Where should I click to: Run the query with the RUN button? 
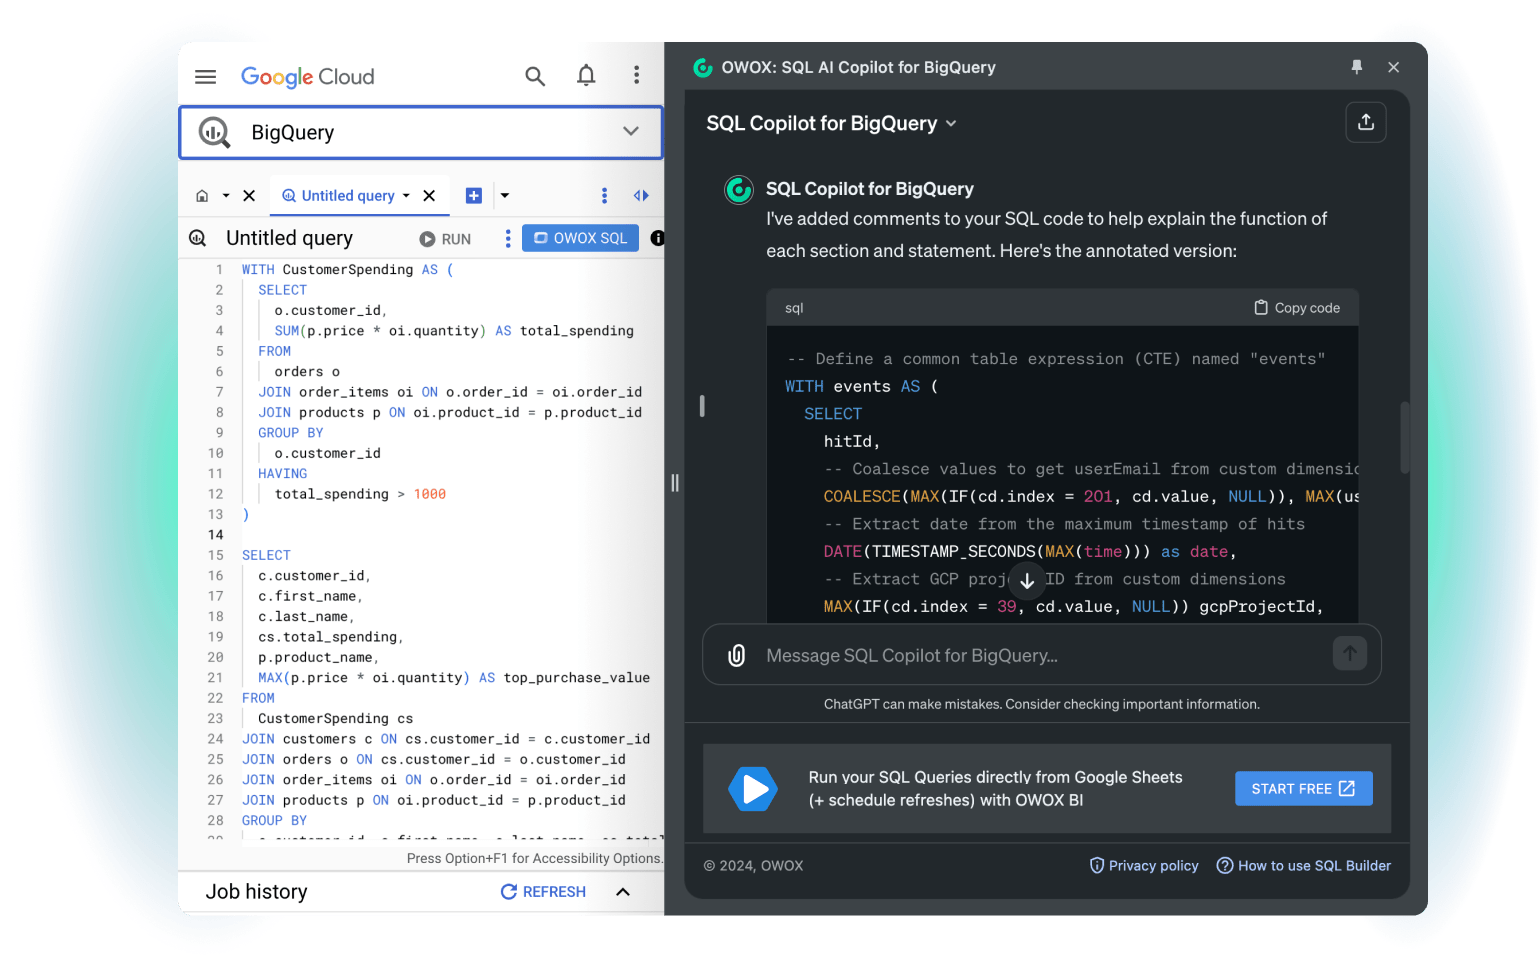point(445,239)
